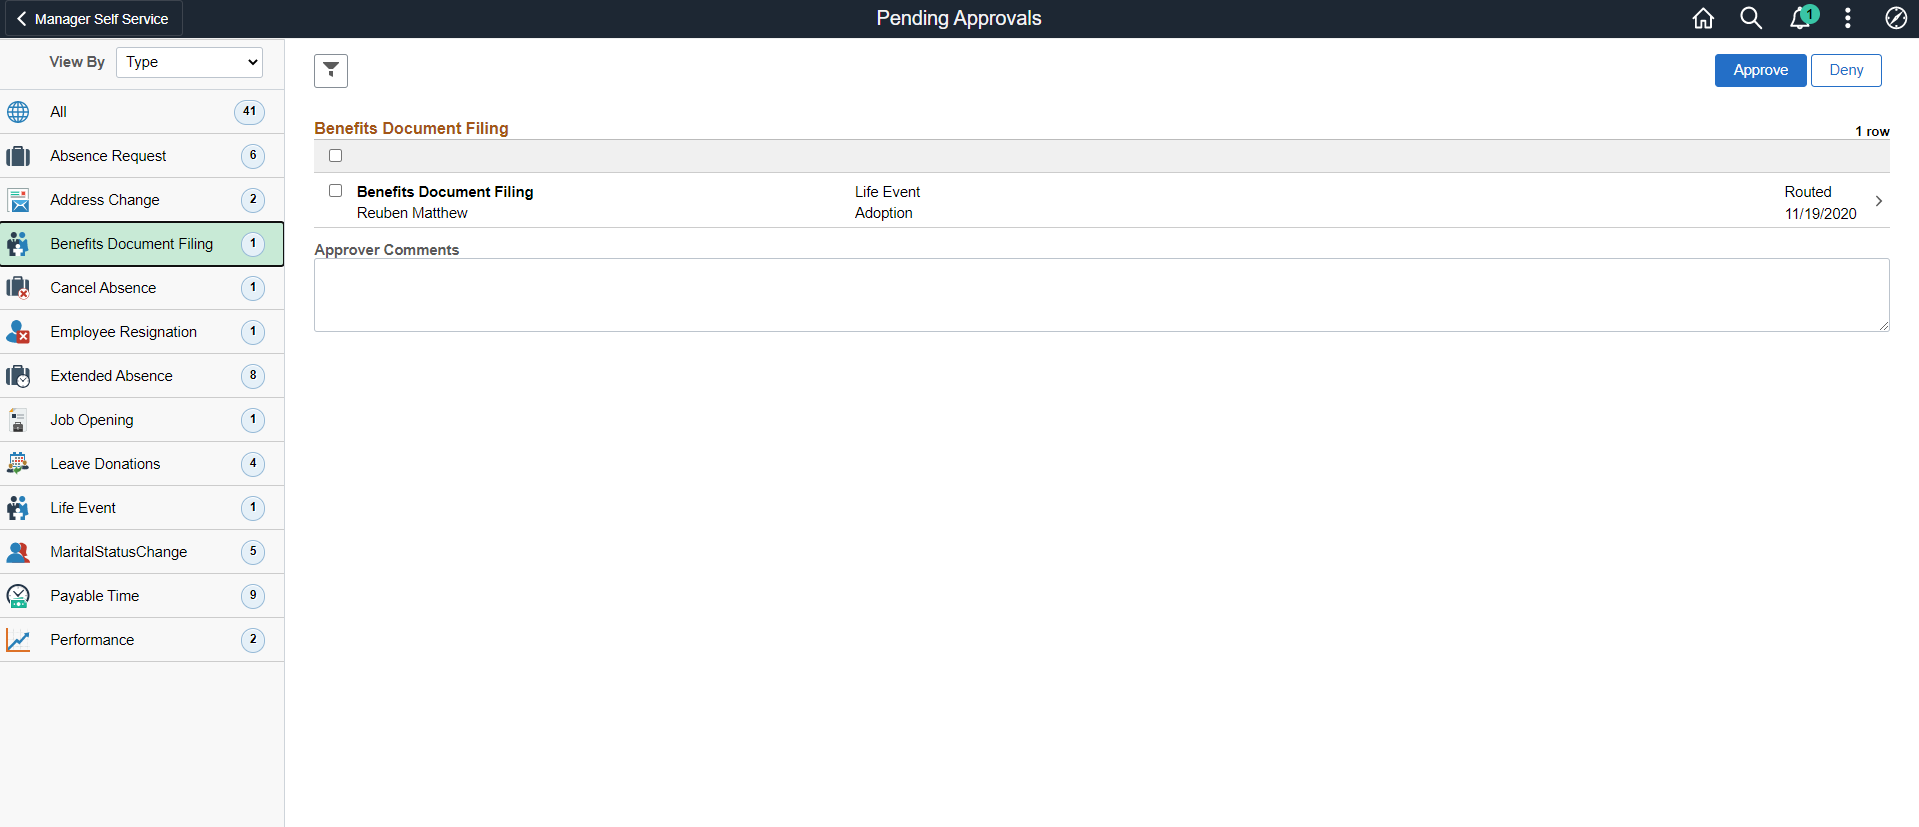1919x827 pixels.
Task: Open the global search magnifier icon
Action: [x=1751, y=18]
